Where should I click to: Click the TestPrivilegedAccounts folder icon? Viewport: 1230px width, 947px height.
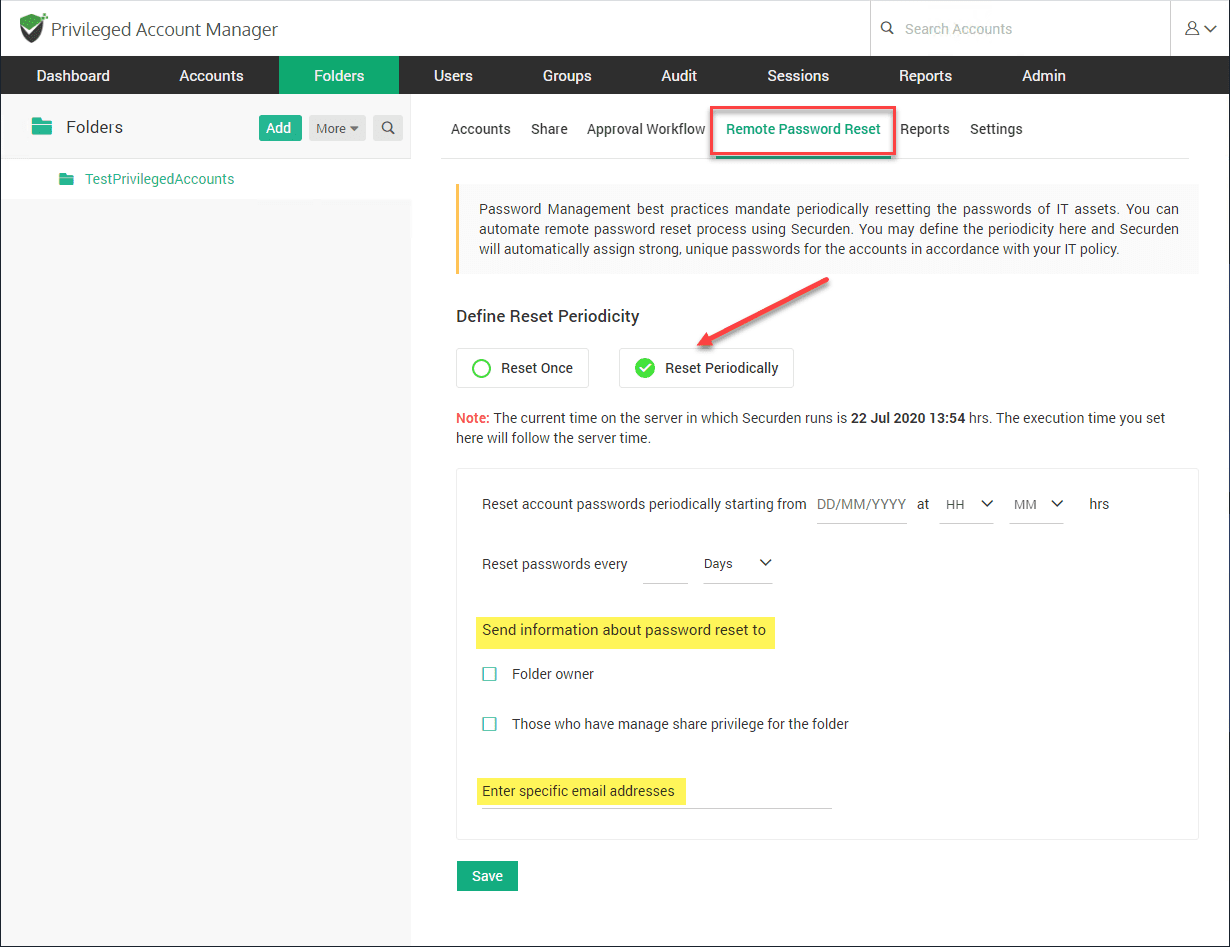[x=66, y=179]
